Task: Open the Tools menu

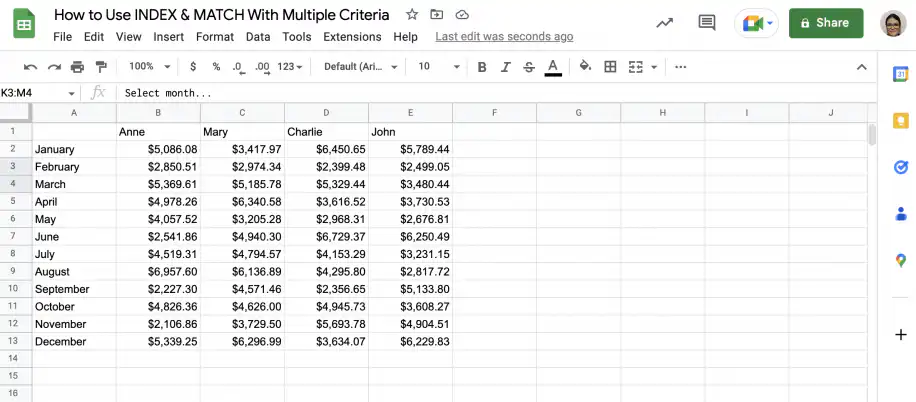Action: (x=297, y=37)
